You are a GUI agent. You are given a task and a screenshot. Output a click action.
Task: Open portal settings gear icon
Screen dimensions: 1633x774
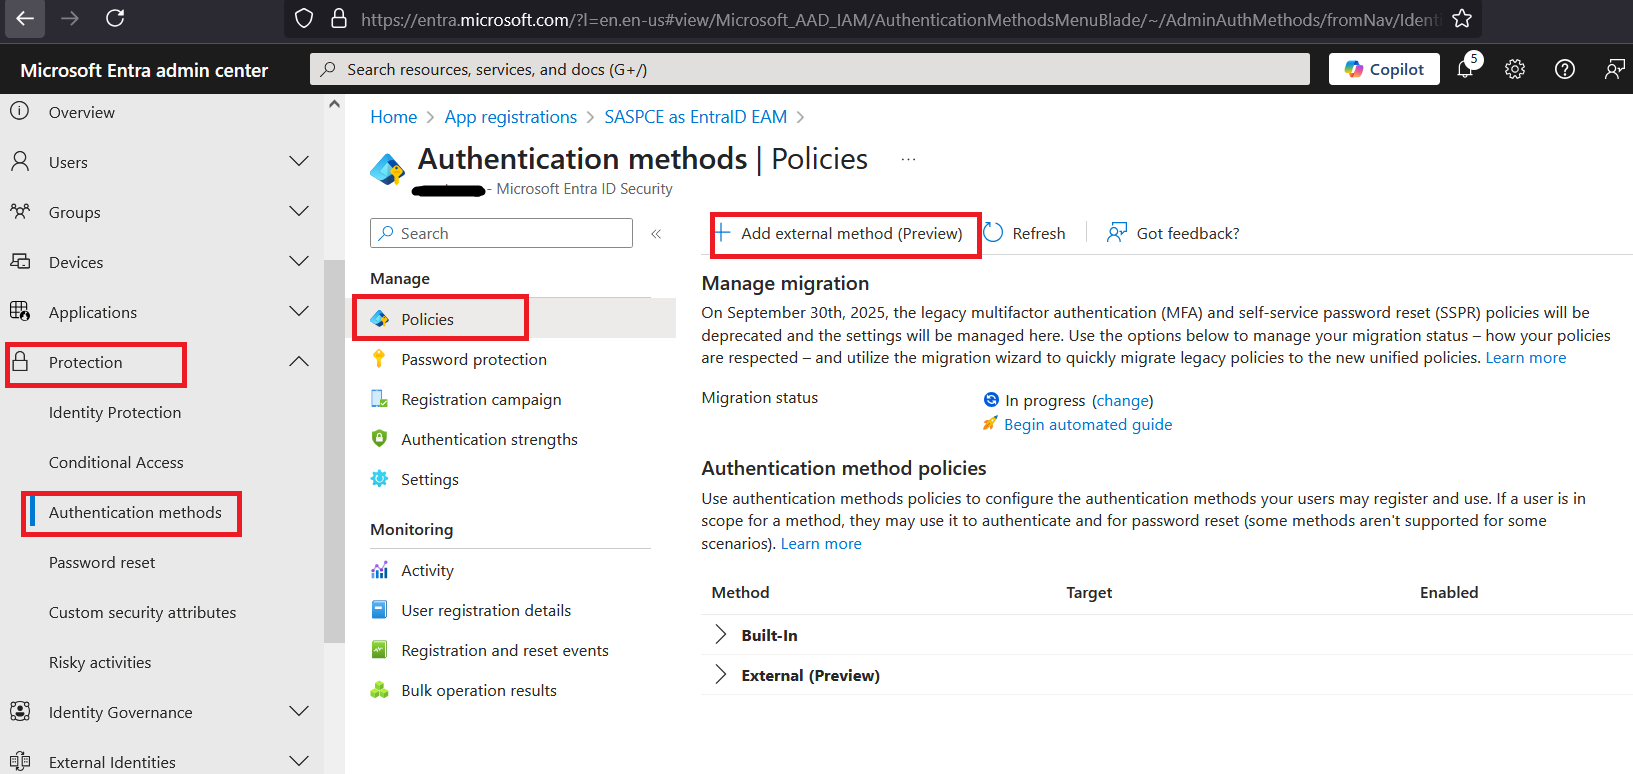(1515, 69)
